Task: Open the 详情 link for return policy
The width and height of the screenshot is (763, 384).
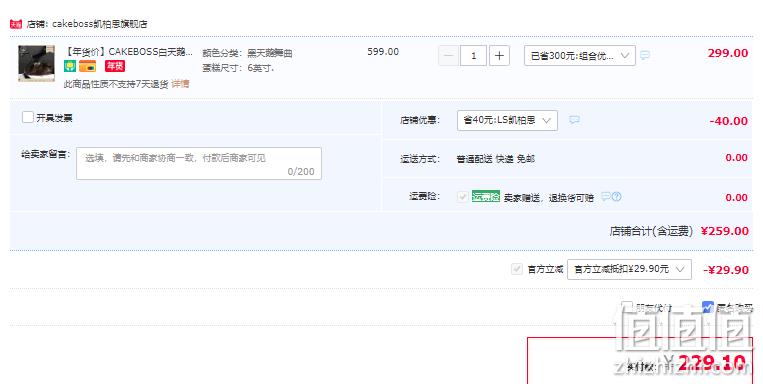Action: [x=180, y=84]
